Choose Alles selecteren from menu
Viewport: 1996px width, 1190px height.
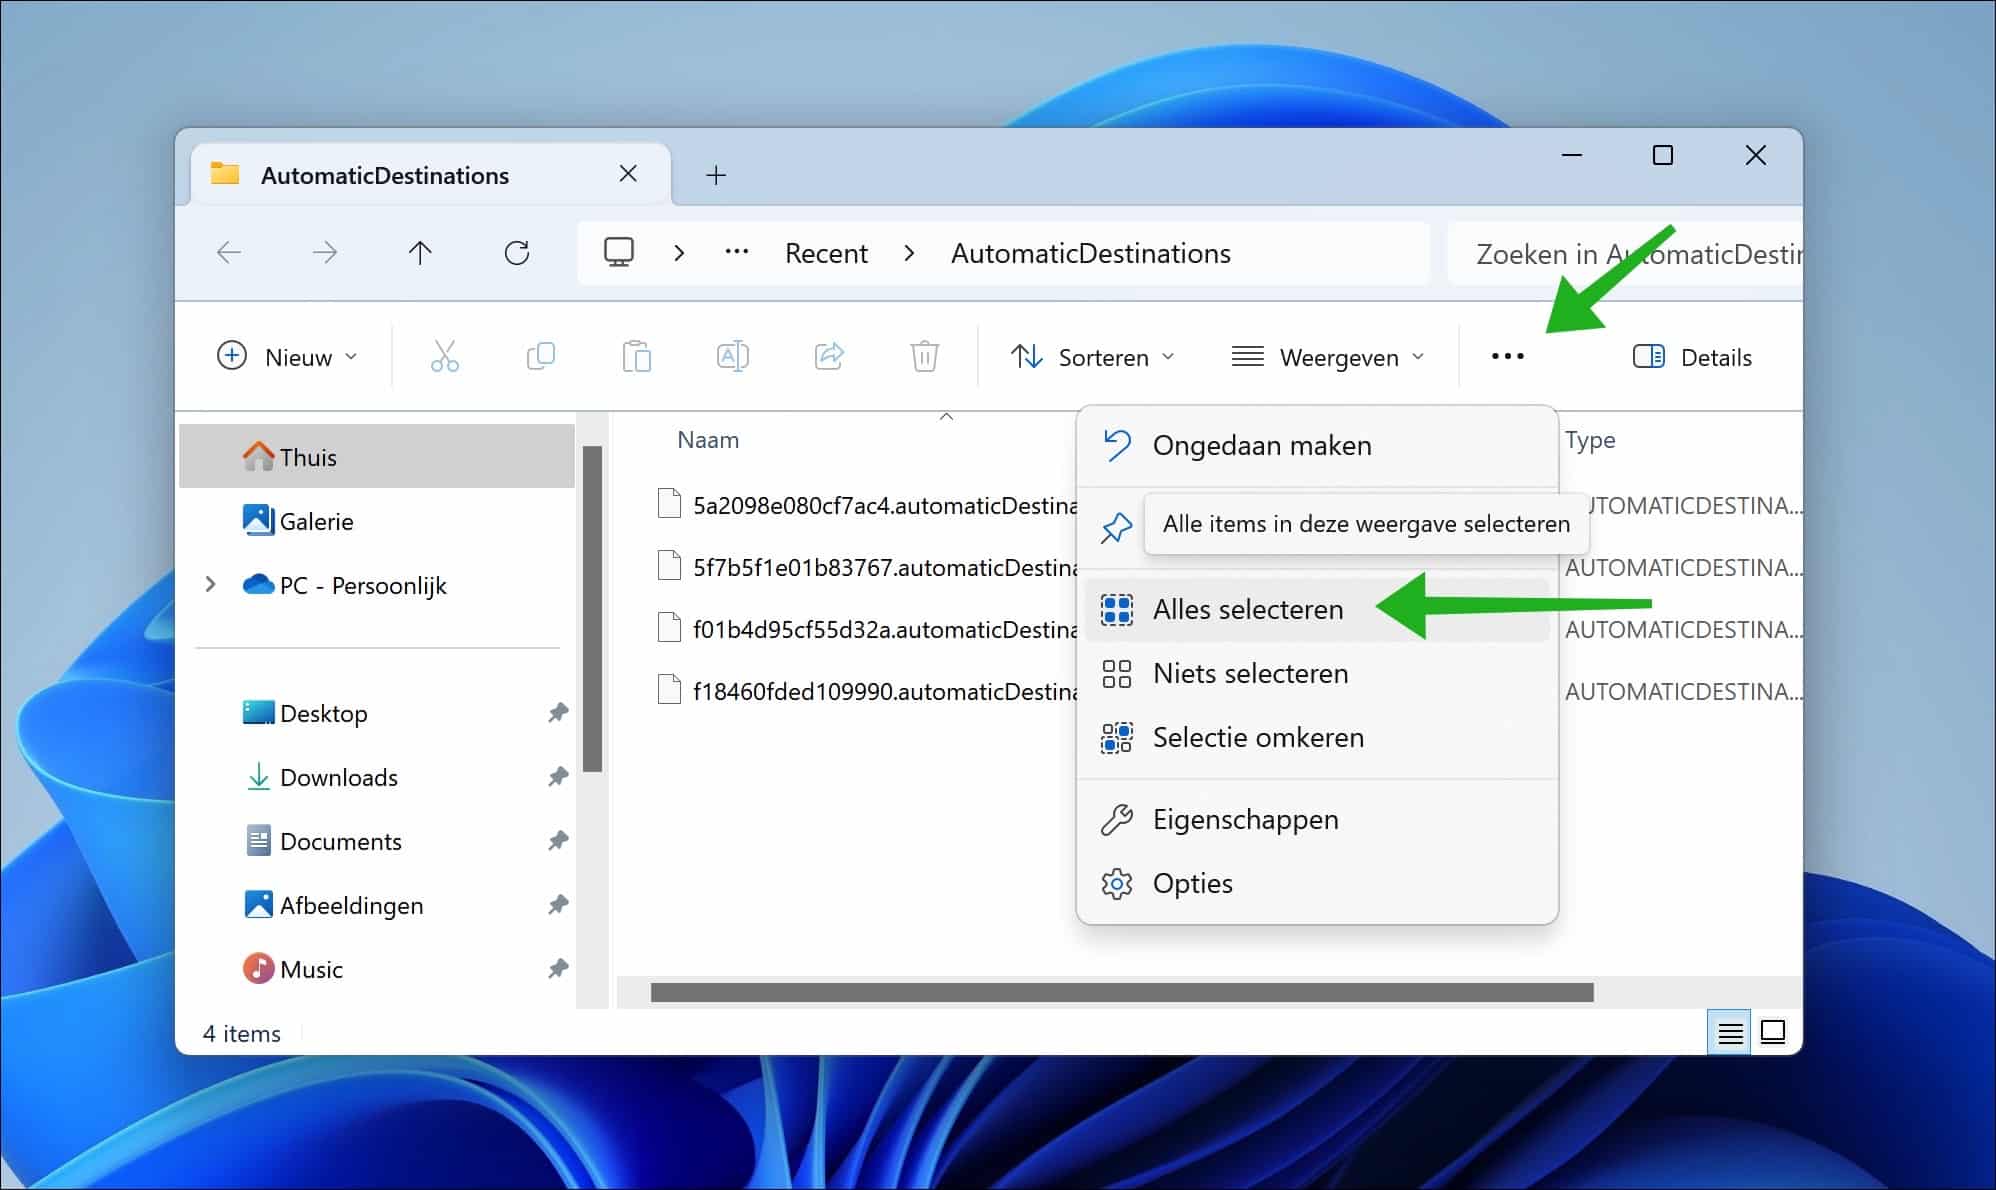point(1316,610)
